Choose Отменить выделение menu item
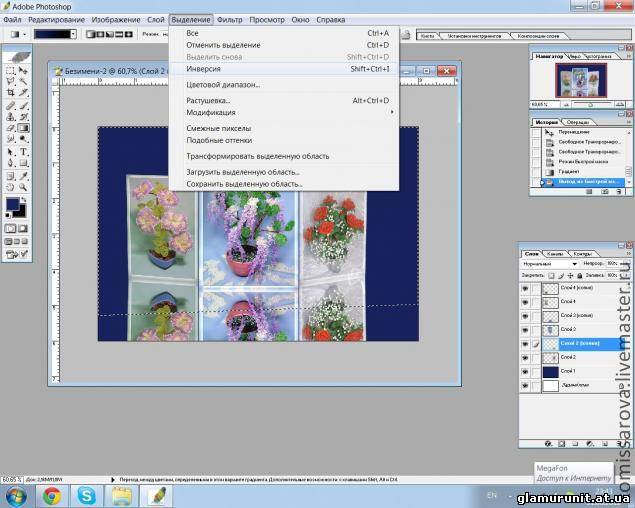This screenshot has width=635, height=508. click(284, 45)
